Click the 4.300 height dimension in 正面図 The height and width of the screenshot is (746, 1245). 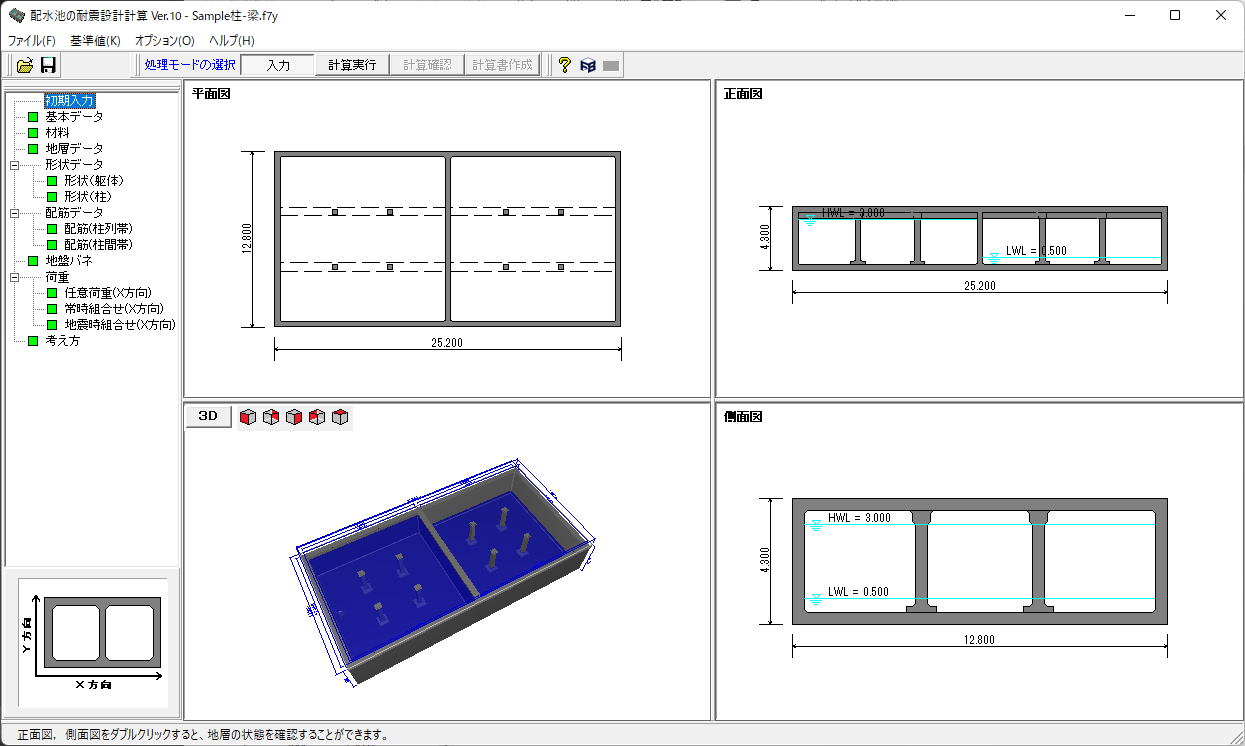pos(765,238)
